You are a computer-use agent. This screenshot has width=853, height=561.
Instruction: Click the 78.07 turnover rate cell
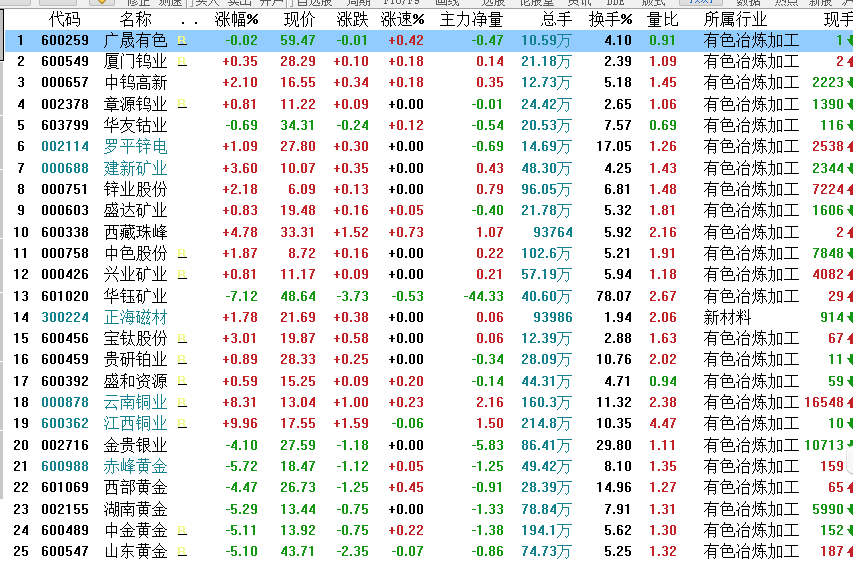click(x=614, y=297)
